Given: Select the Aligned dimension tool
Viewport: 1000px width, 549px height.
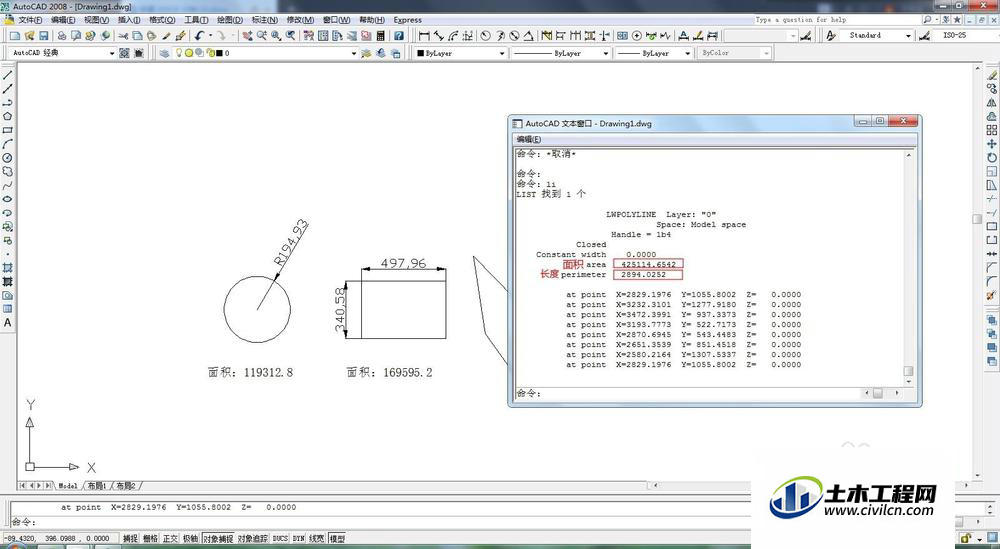Looking at the screenshot, I should [439, 36].
